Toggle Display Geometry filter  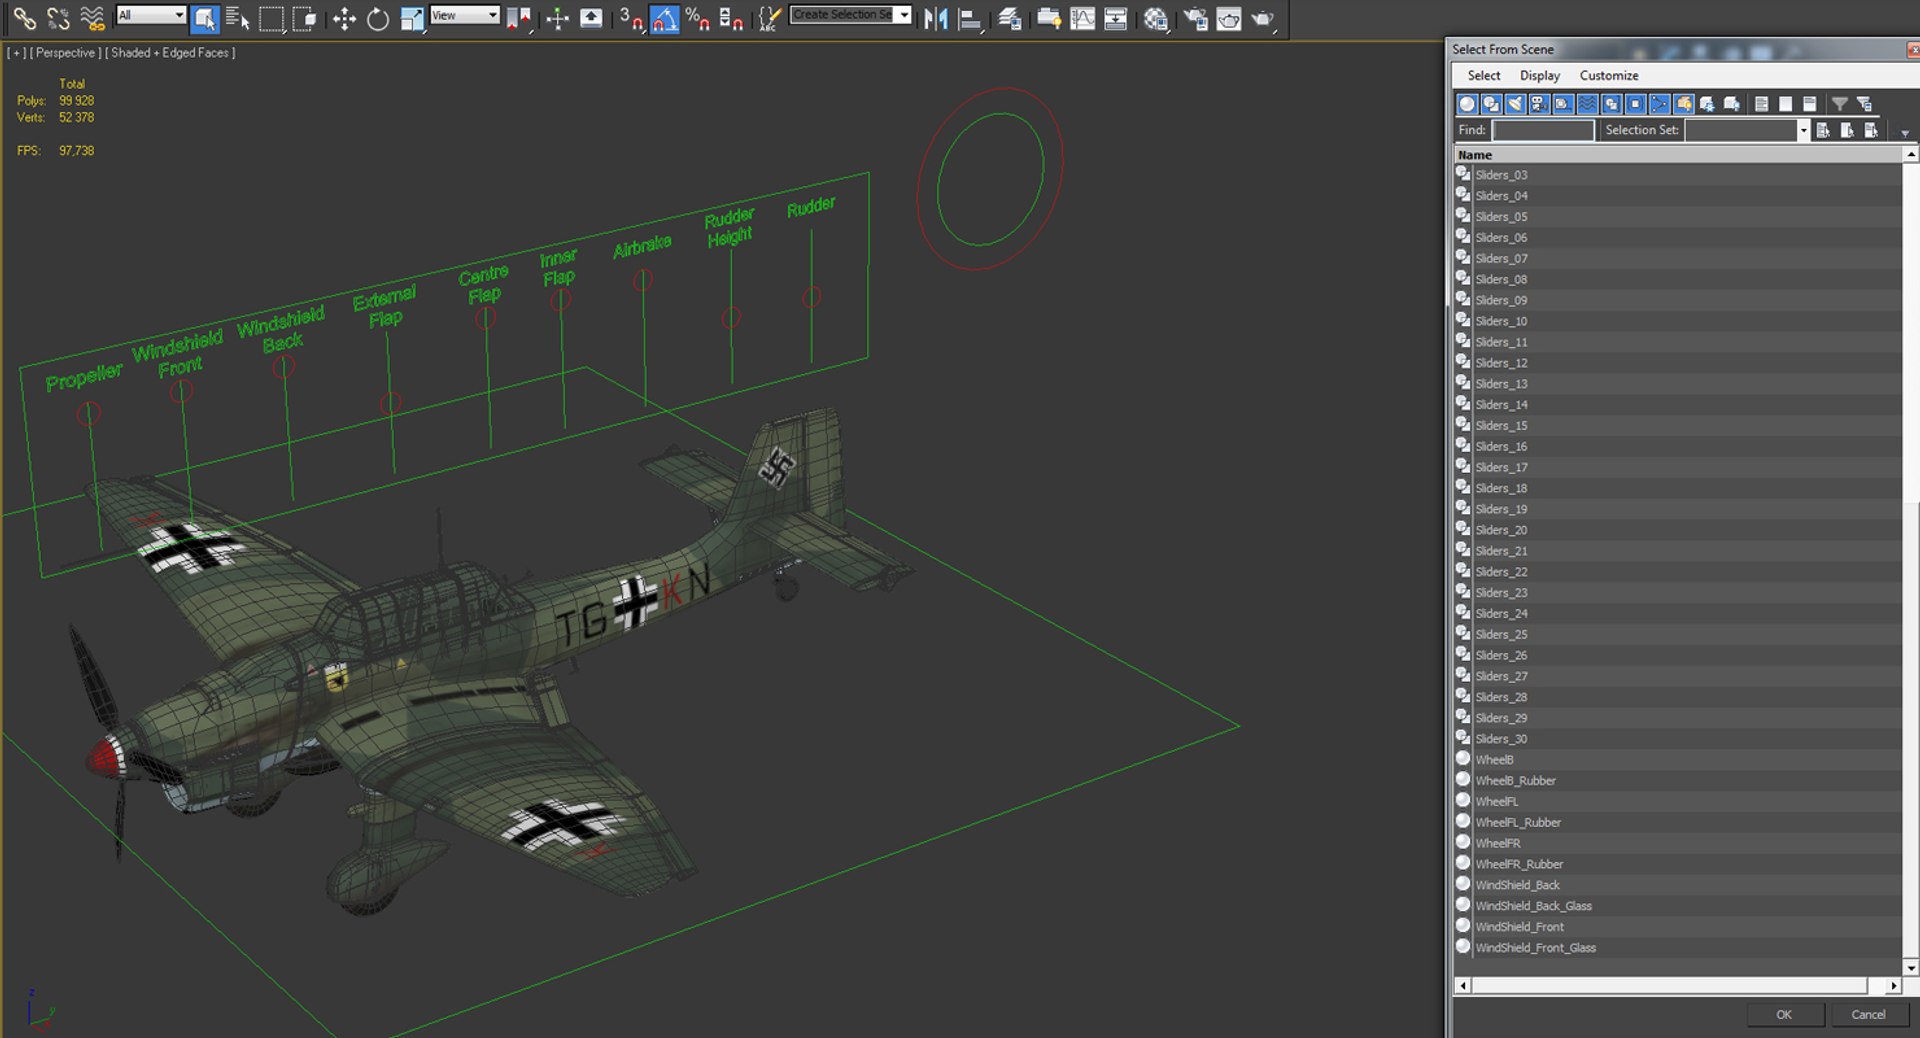1467,104
